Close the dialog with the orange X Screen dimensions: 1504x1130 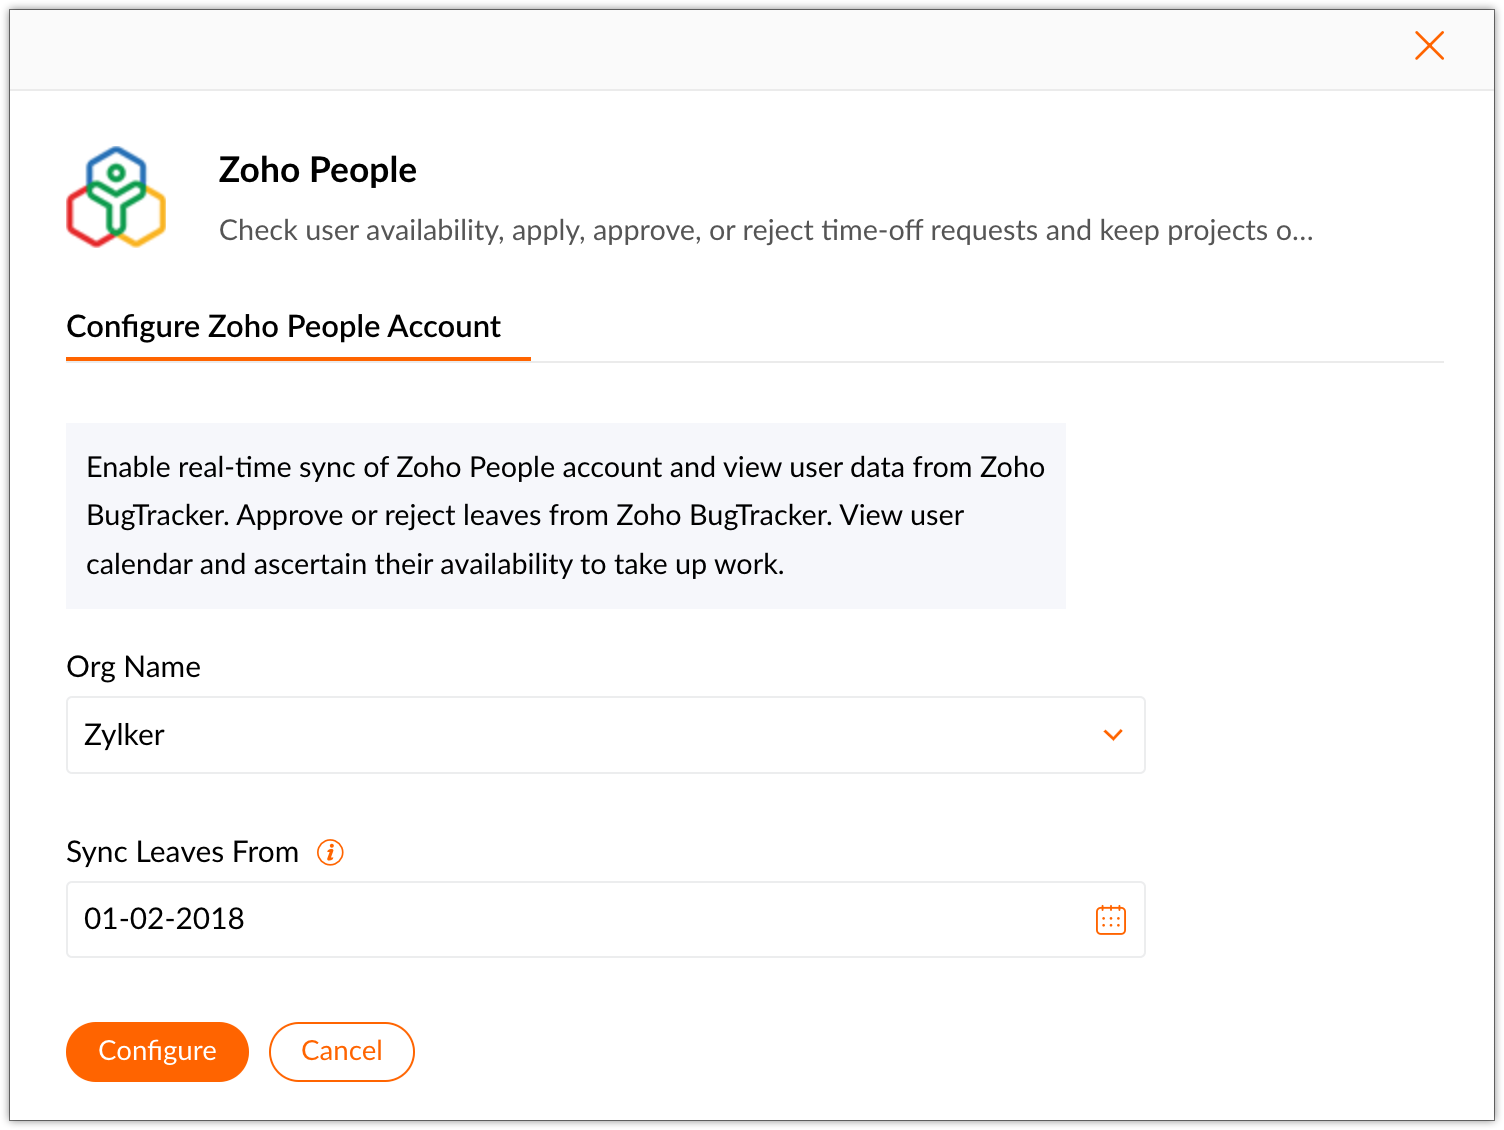[x=1429, y=45]
